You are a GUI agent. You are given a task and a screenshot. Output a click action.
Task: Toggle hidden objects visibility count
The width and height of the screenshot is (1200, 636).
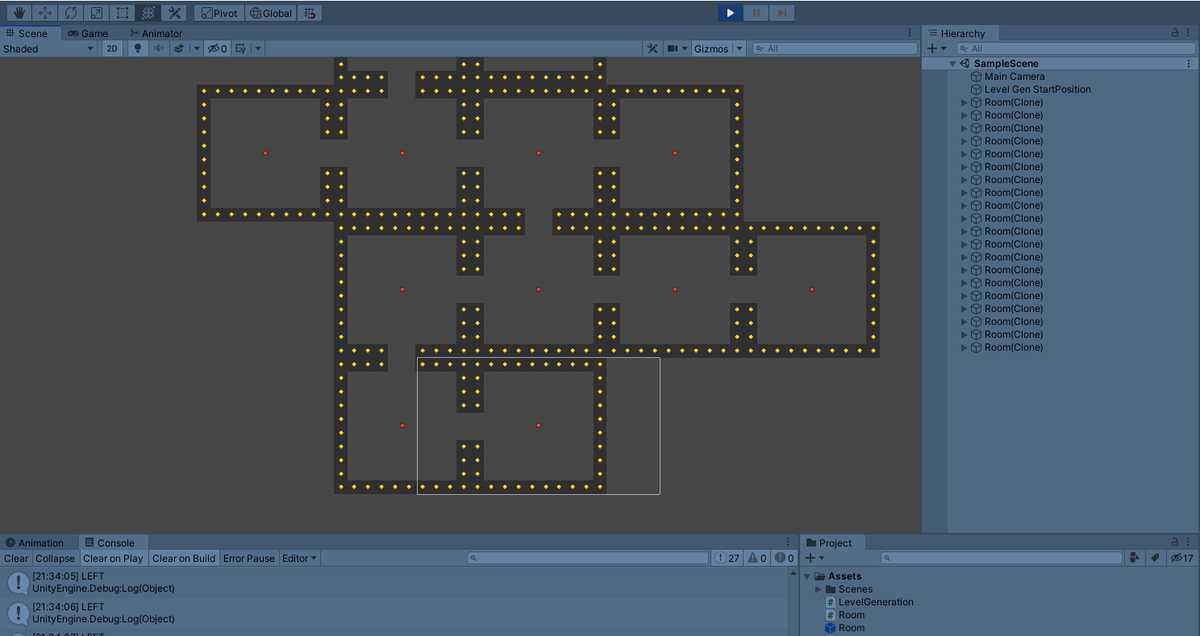(217, 48)
